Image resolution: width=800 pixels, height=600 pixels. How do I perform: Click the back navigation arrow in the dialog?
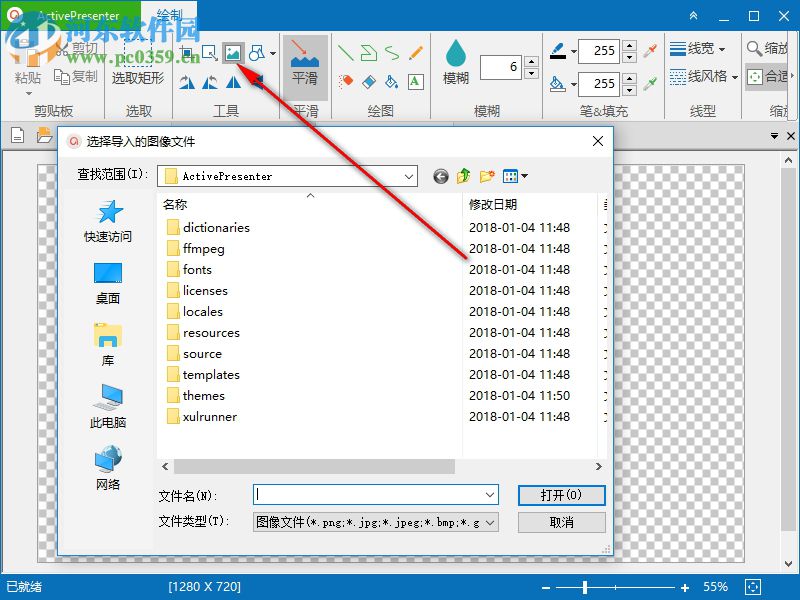(439, 176)
